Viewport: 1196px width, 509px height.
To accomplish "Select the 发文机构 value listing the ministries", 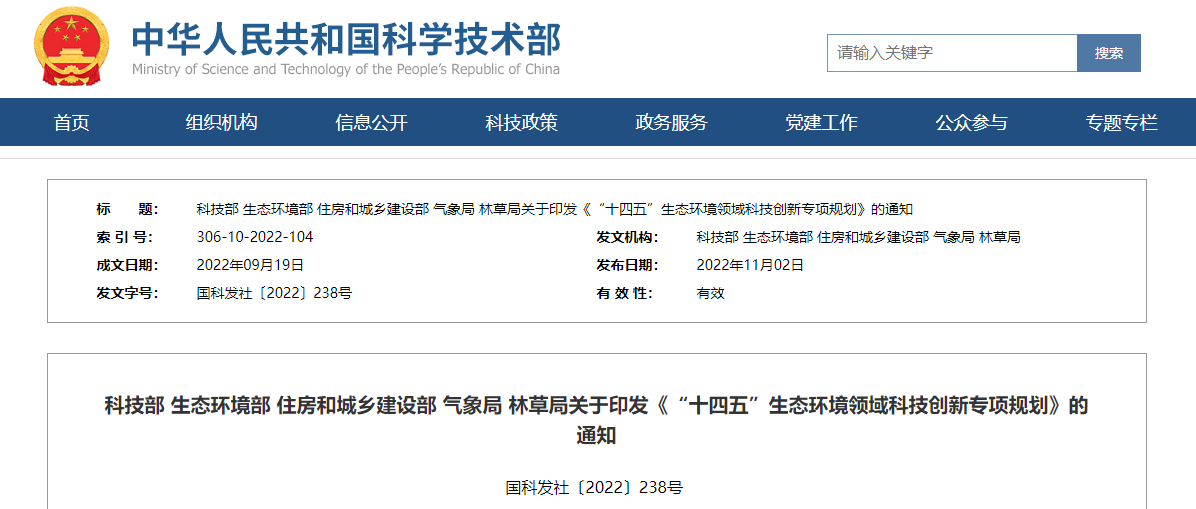I will [x=858, y=237].
